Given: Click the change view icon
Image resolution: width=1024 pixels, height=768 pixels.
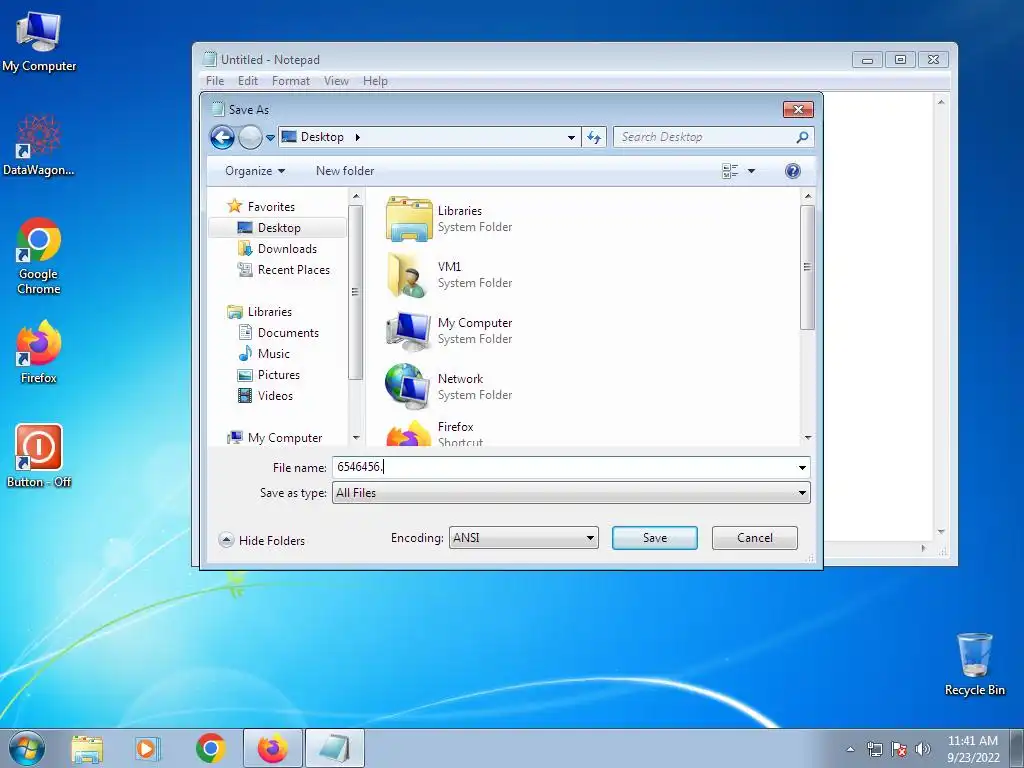Looking at the screenshot, I should click(729, 171).
